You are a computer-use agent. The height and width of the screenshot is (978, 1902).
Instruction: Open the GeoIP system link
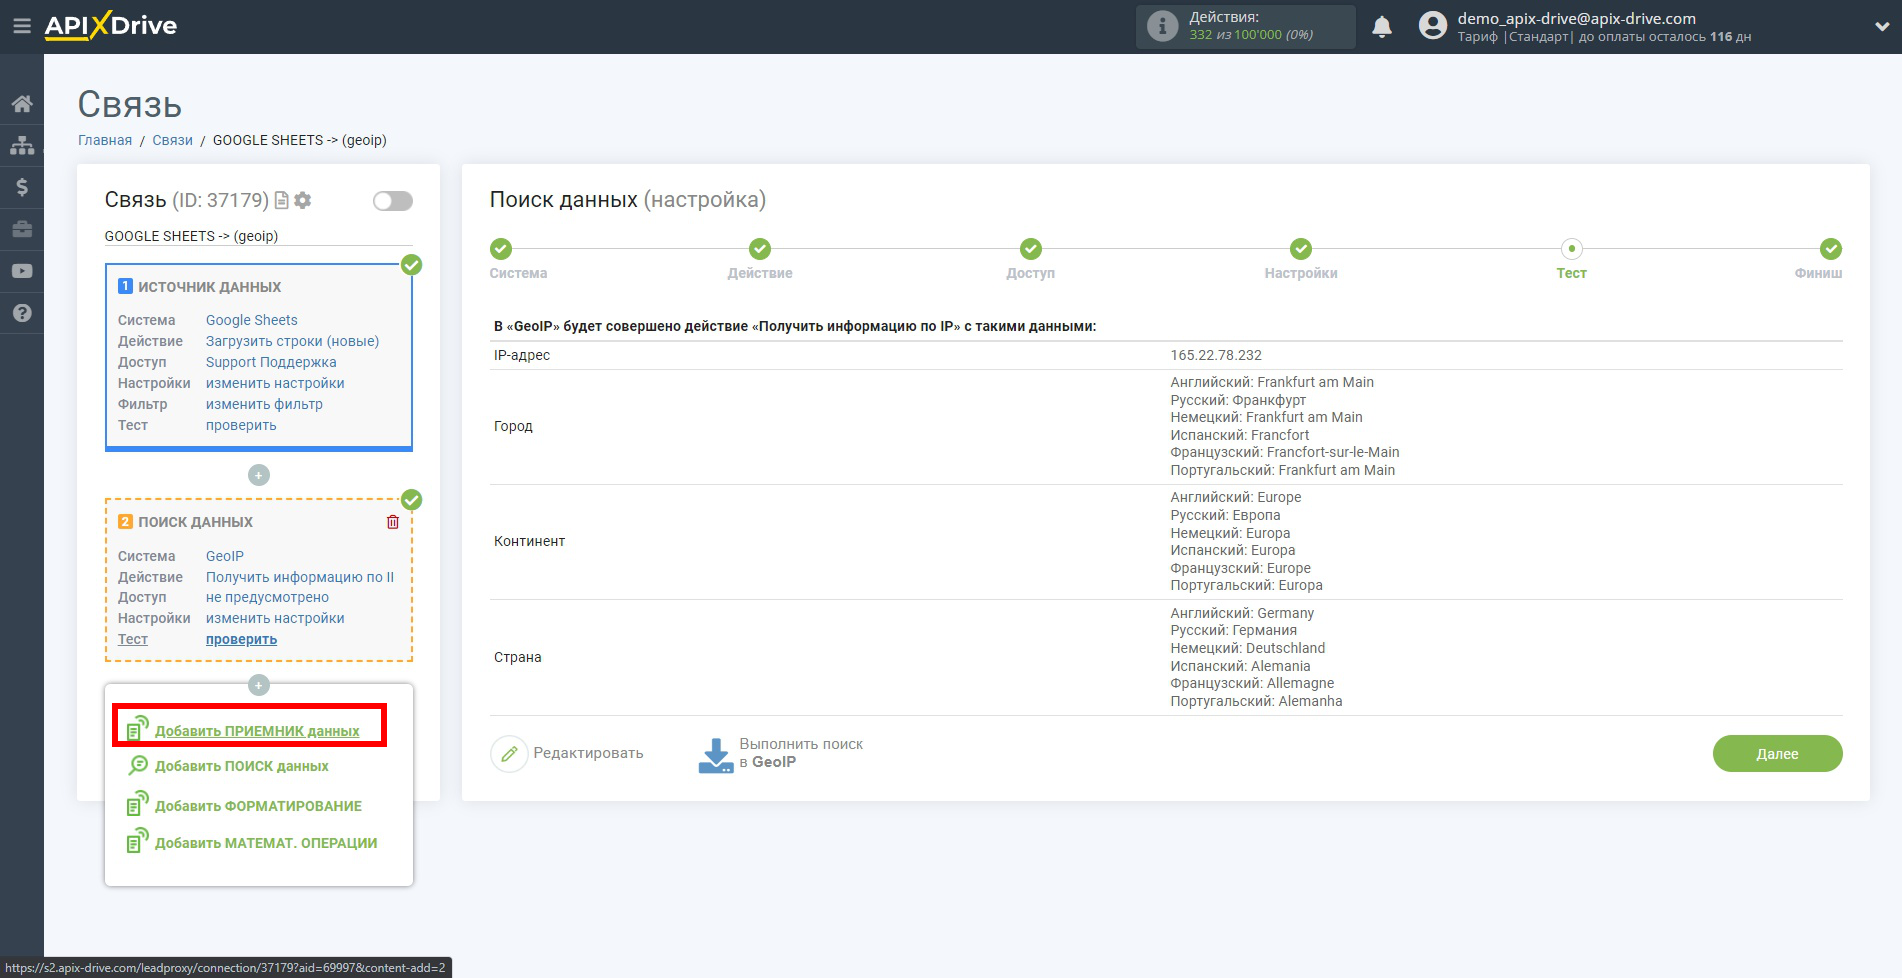click(225, 556)
